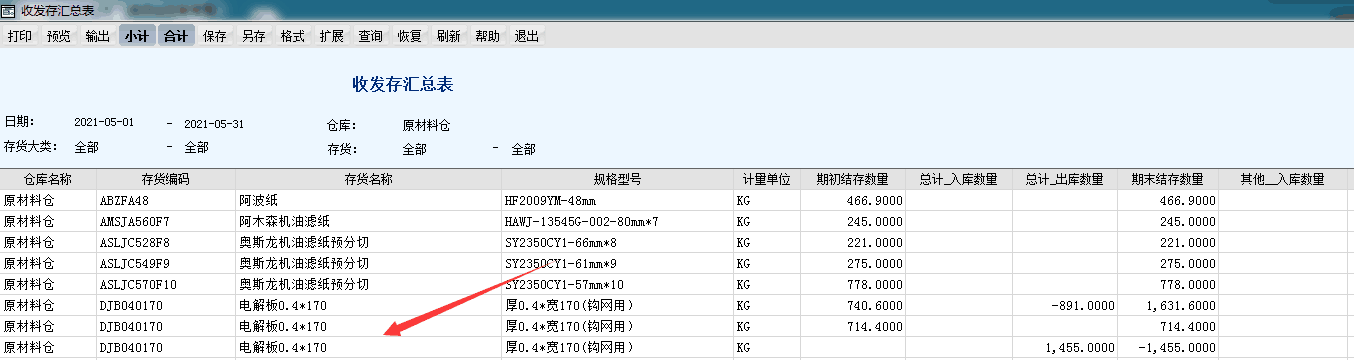Click 保存 to save the format
This screenshot has width=1354, height=360.
(x=215, y=36)
